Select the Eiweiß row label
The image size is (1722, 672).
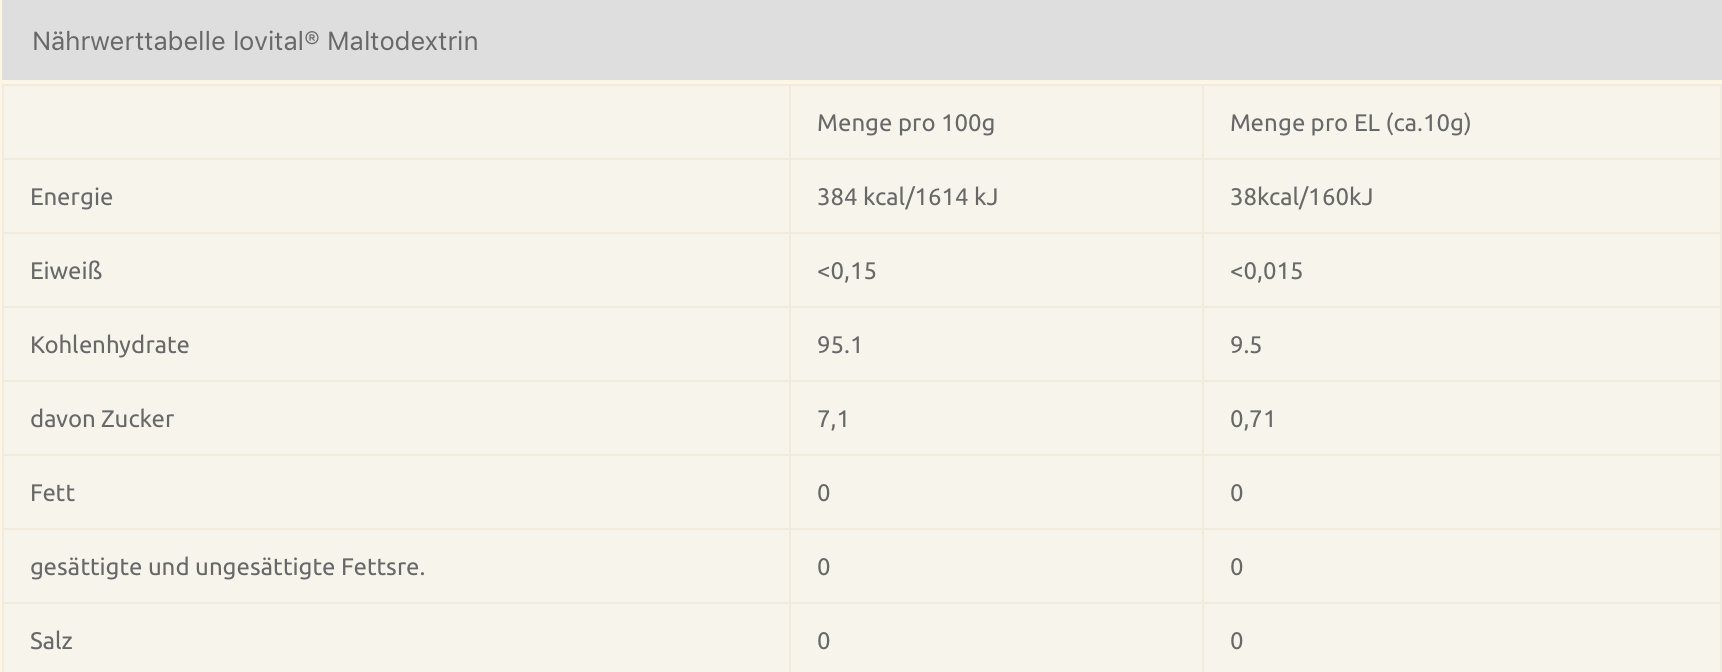pyautogui.click(x=66, y=271)
